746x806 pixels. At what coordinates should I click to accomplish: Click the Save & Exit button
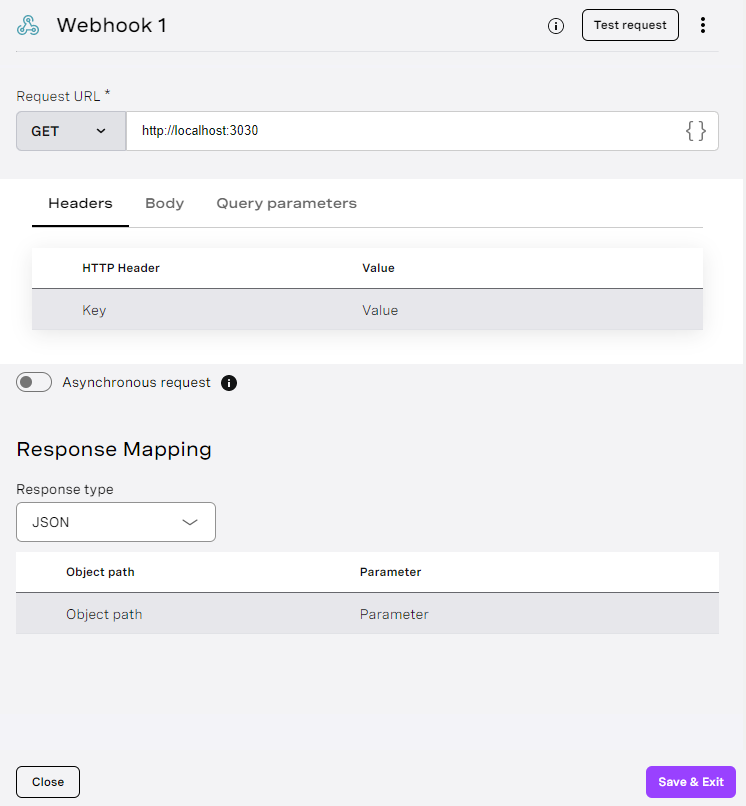click(690, 782)
